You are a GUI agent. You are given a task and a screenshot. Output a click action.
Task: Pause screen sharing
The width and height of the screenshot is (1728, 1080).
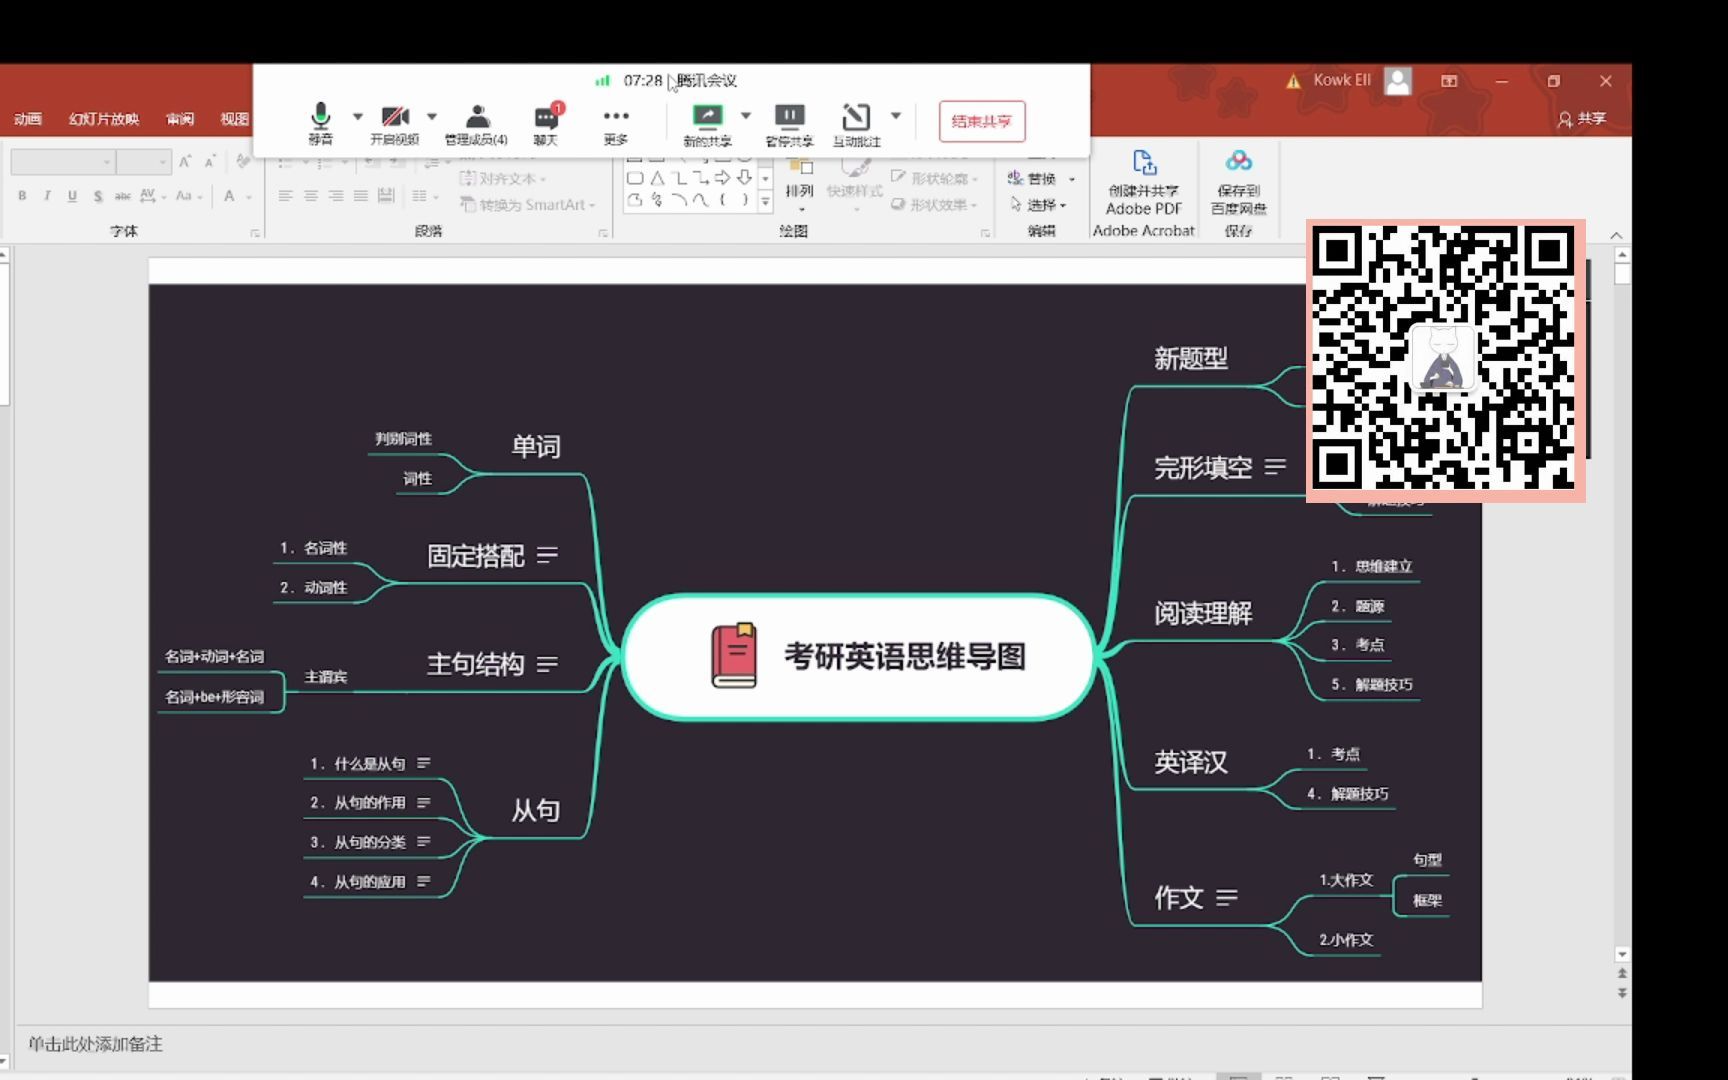[789, 124]
